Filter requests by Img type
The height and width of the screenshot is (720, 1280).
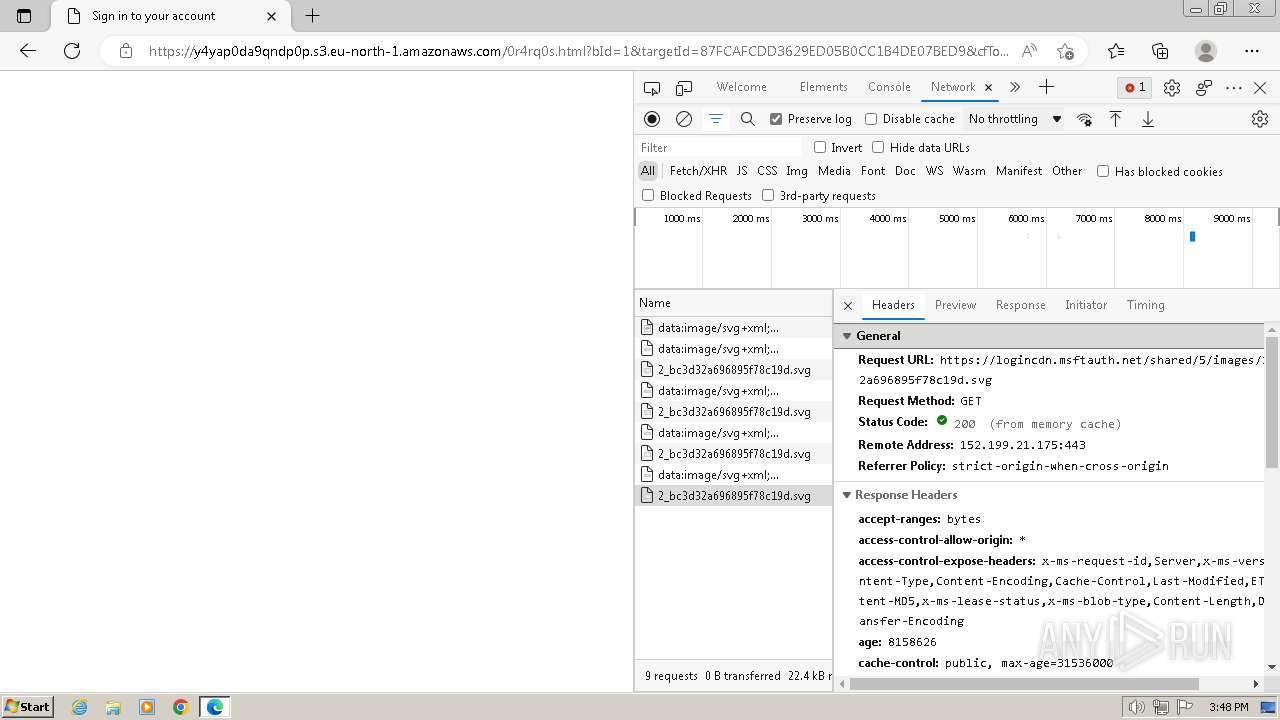pos(797,171)
